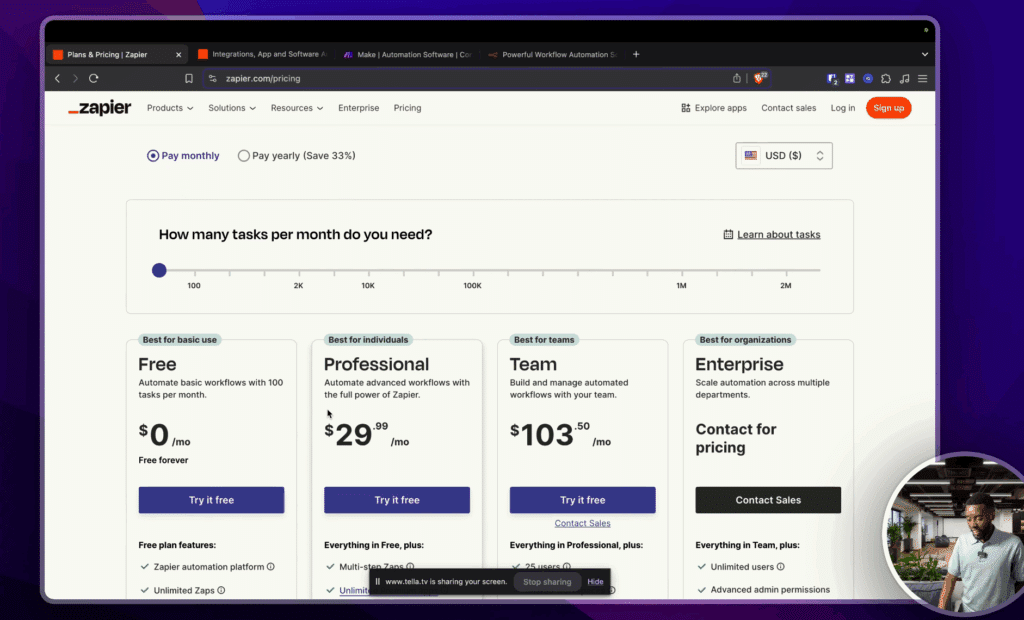Viewport: 1024px width, 620px height.
Task: Open a new browser tab with plus icon
Action: [x=636, y=54]
